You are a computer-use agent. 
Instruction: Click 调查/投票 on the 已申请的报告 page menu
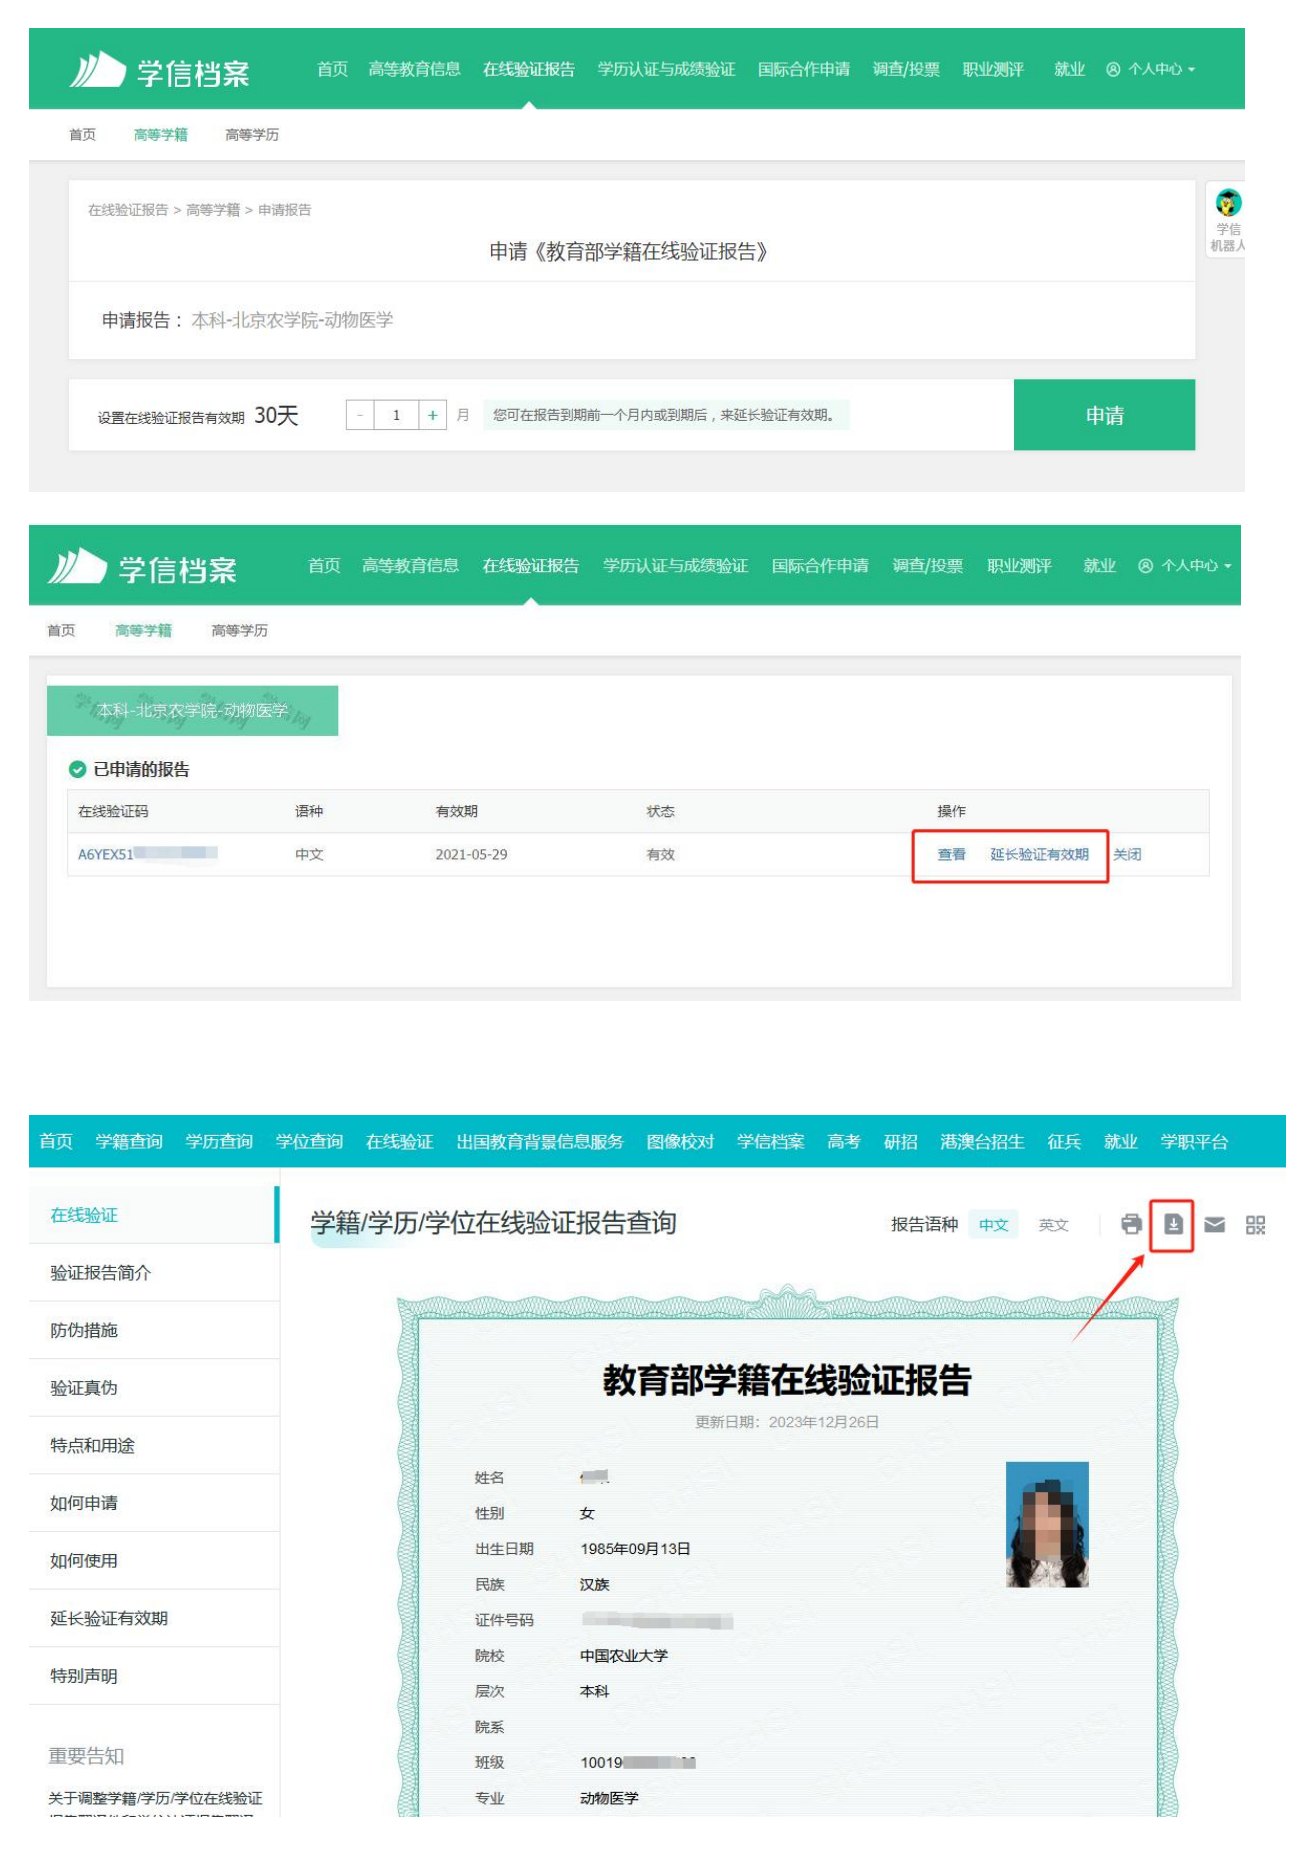[928, 566]
